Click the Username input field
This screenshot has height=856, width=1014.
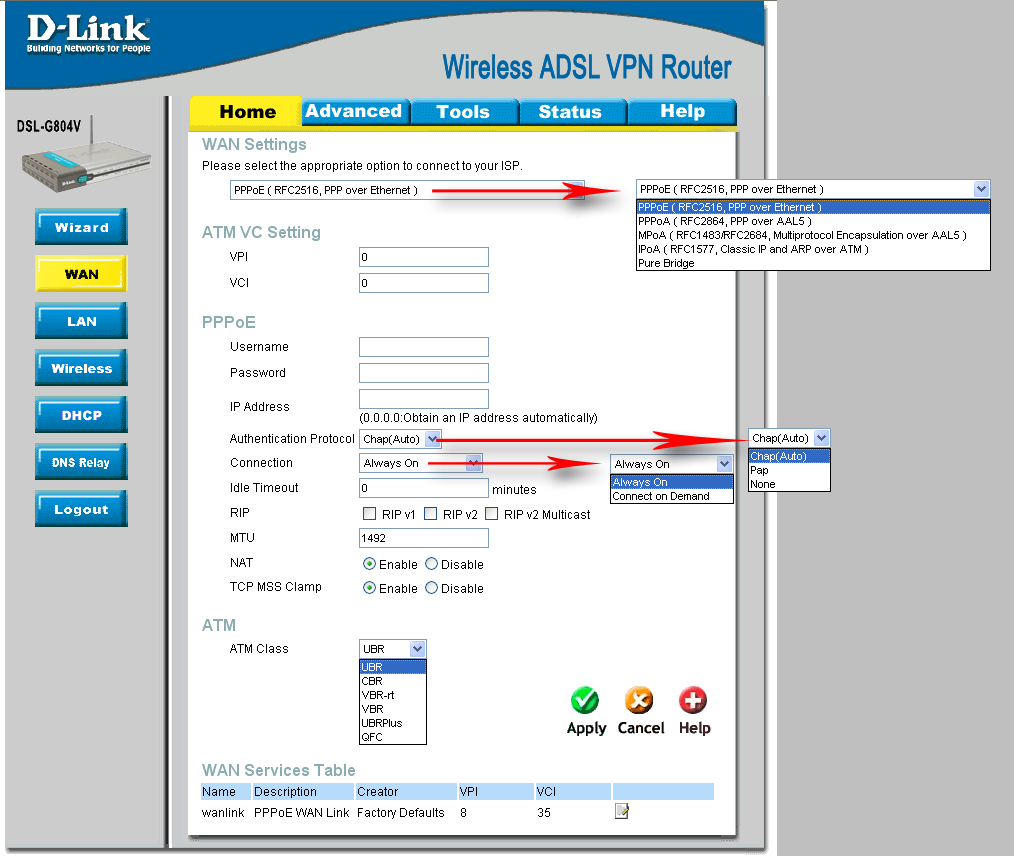coord(424,347)
